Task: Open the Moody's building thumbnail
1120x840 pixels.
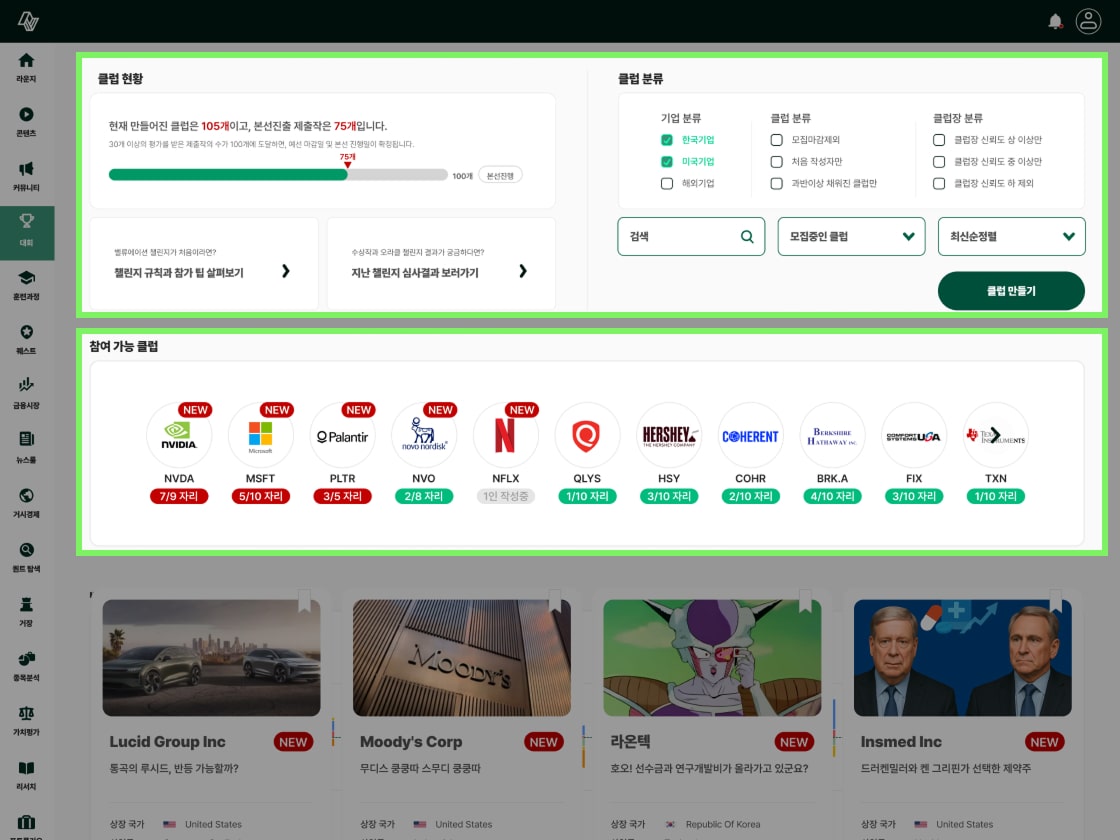Action: coord(461,658)
